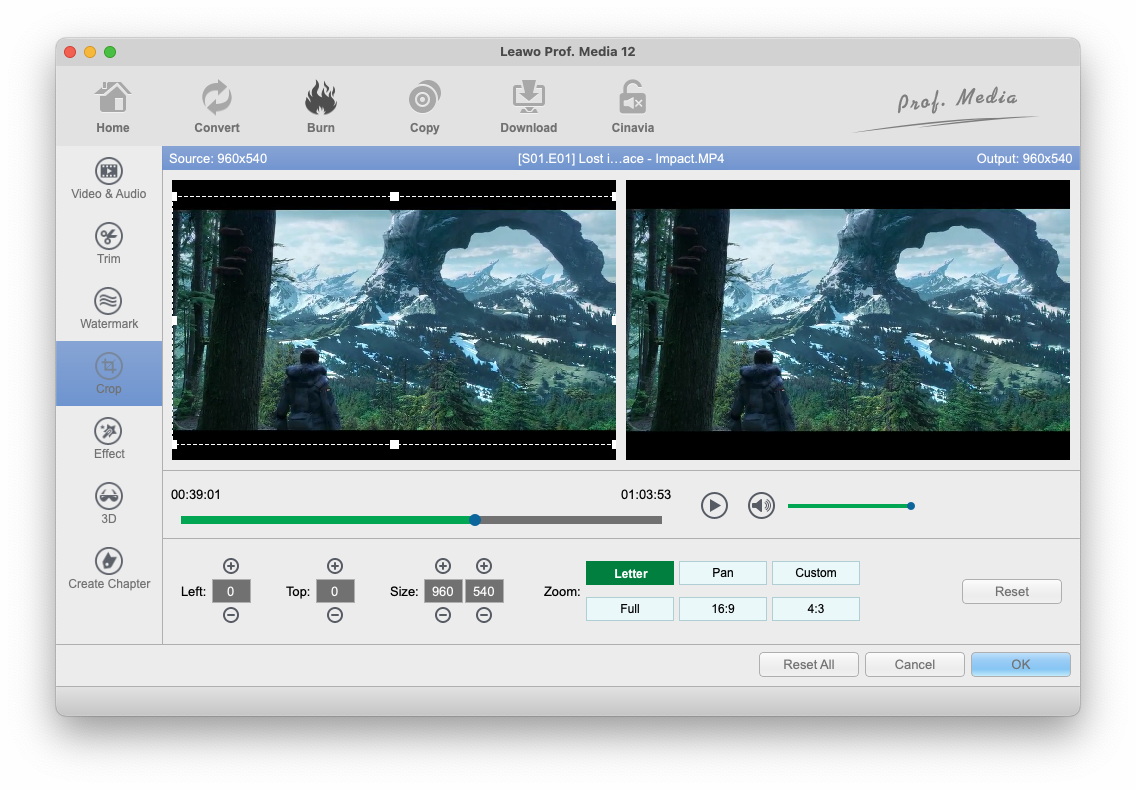Select 16:9 zoom ratio

click(722, 609)
